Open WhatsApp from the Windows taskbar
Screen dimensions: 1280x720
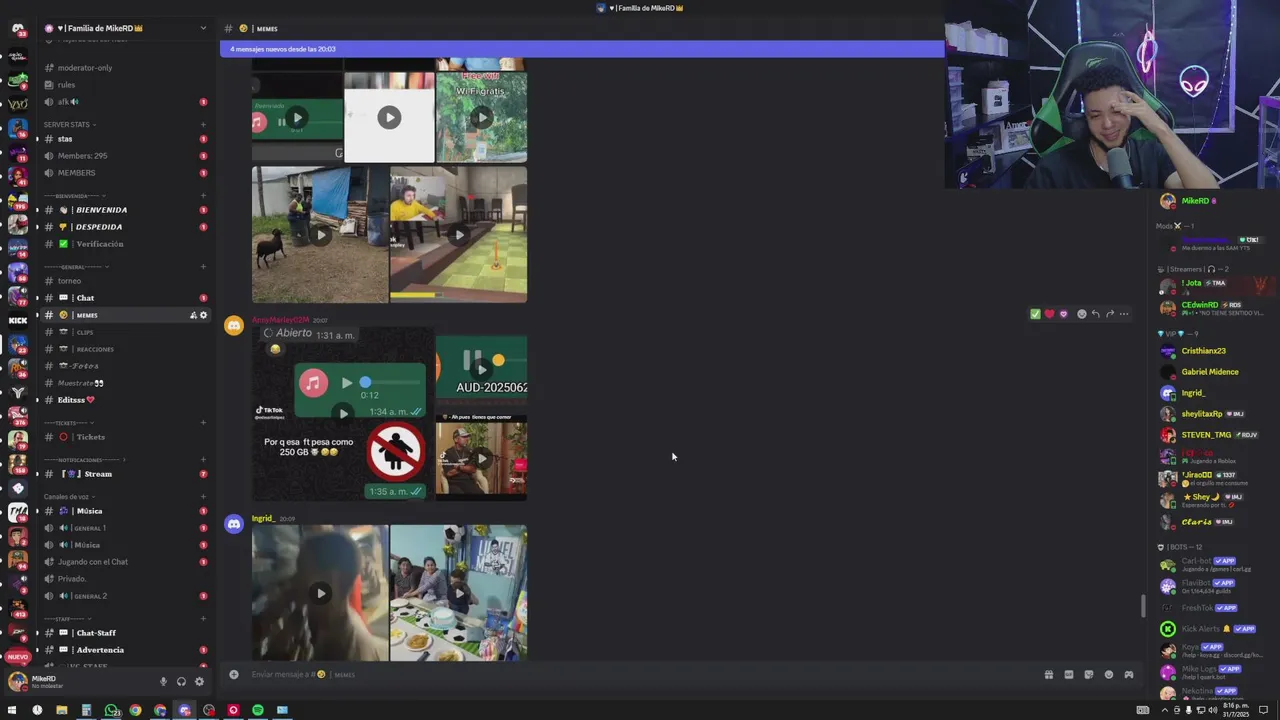click(x=111, y=710)
